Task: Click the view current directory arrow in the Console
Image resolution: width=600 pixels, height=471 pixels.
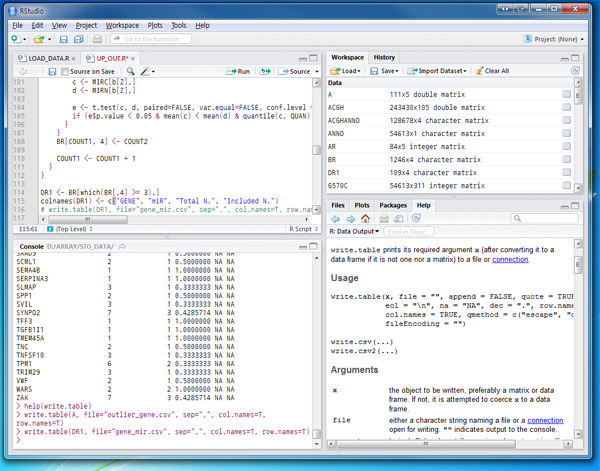Action: tap(122, 246)
